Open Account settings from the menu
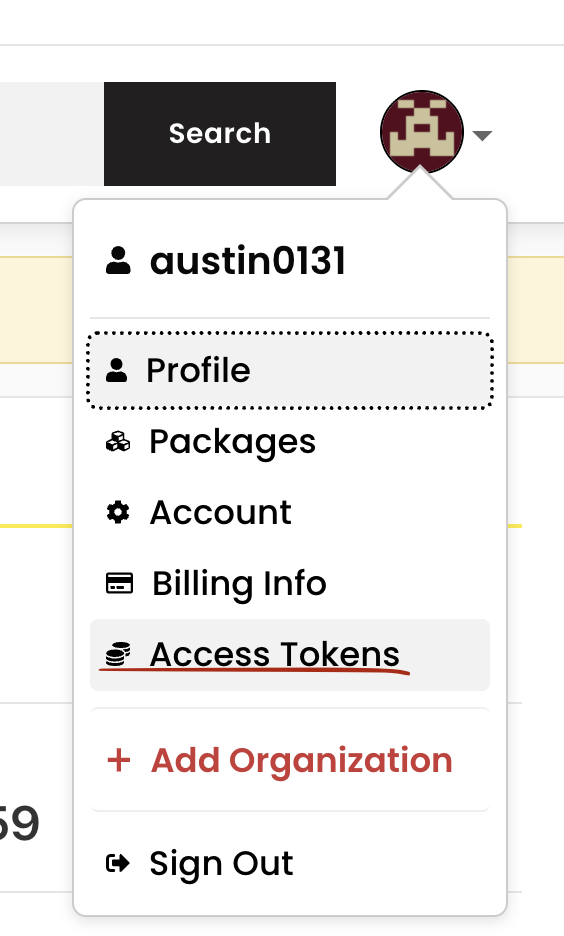 tap(290, 512)
